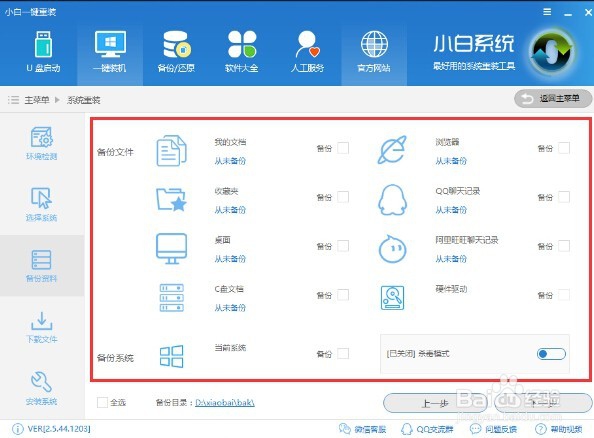Click the 当前系统 Windows logo icon

coord(172,356)
